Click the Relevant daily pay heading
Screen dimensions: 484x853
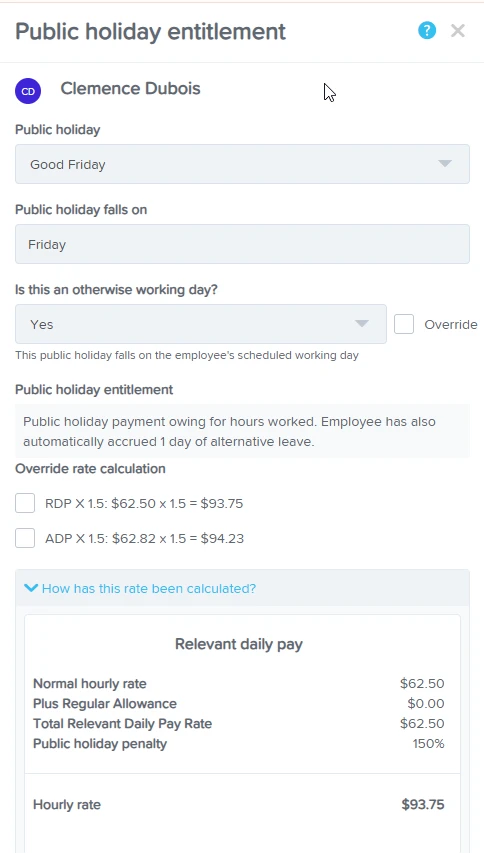point(239,644)
